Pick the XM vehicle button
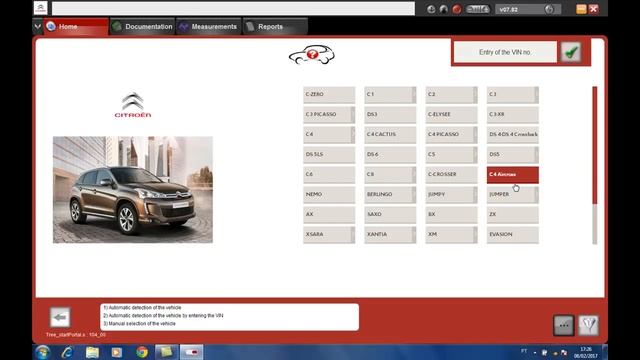This screenshot has height=360, width=640. (x=451, y=234)
